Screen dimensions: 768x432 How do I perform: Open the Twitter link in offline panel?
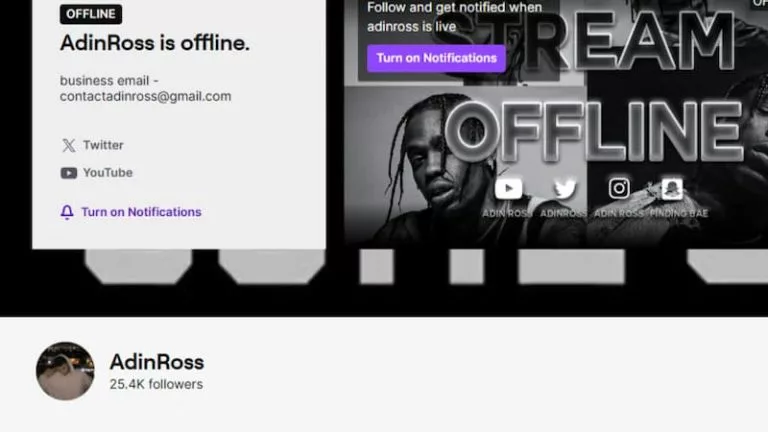[x=92, y=145]
